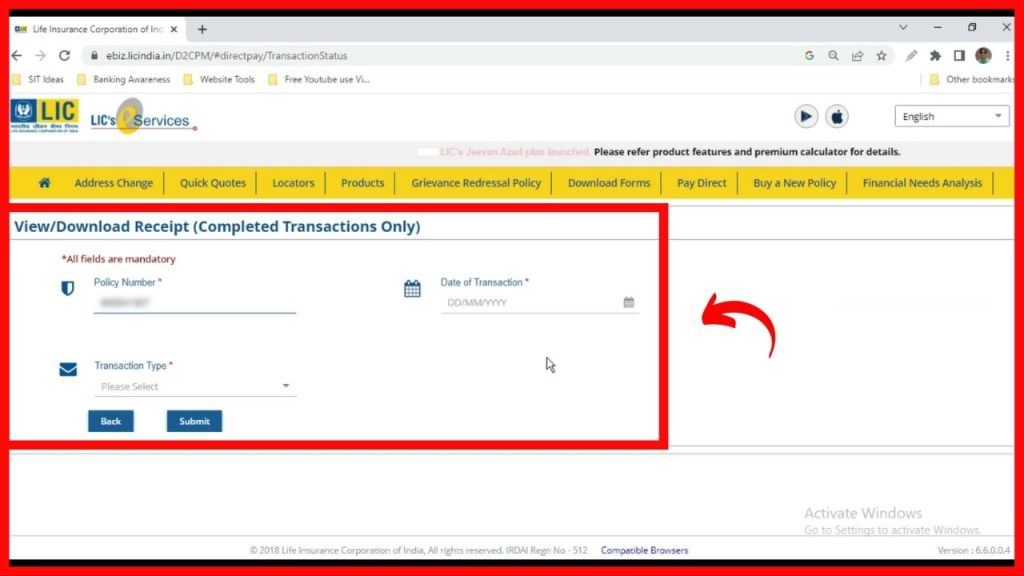1024x576 pixels.
Task: Select the Home icon in navigation bar
Action: tap(44, 183)
